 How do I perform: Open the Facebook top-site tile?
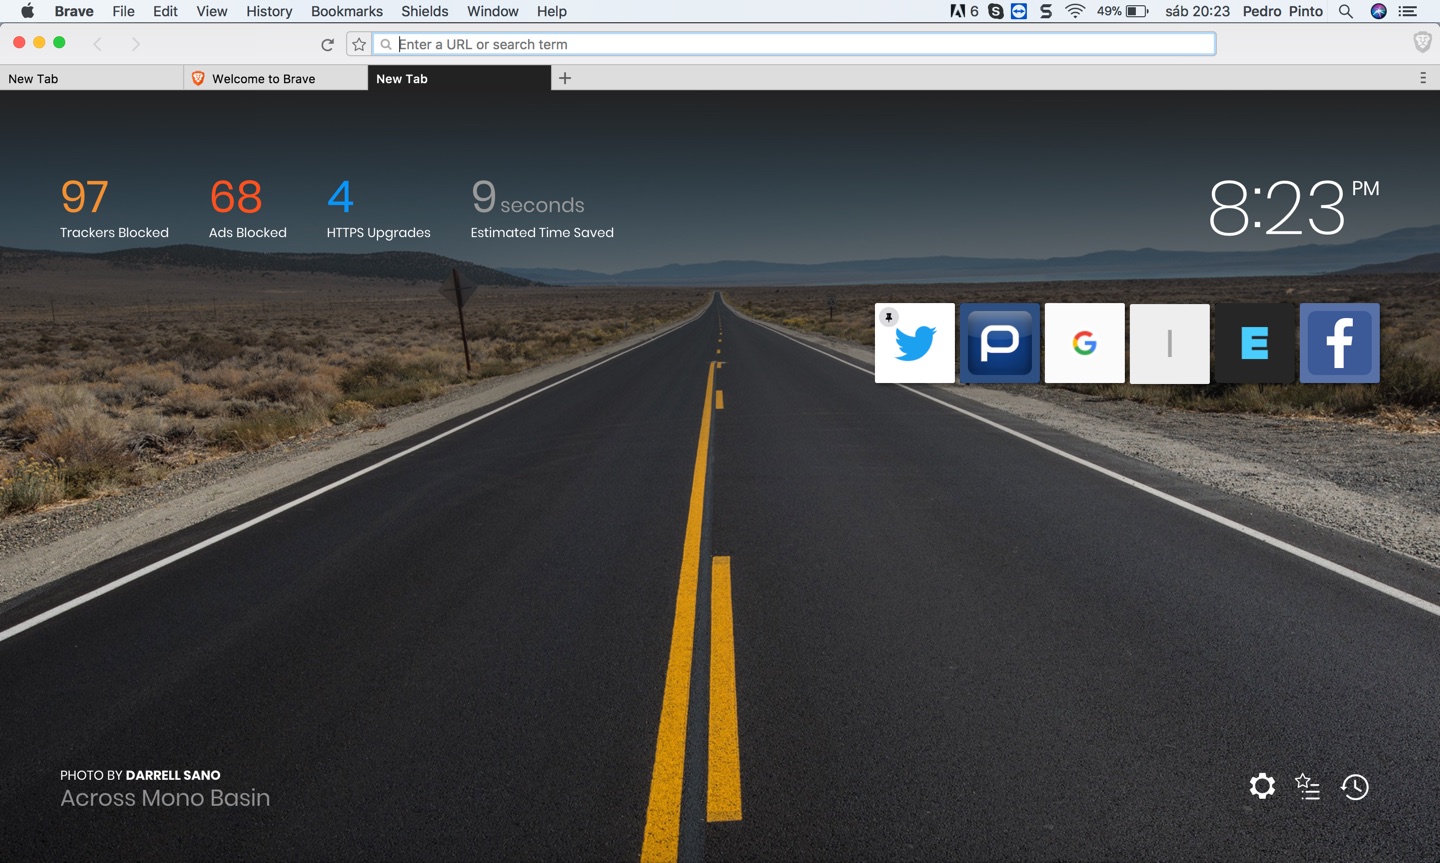click(x=1339, y=343)
